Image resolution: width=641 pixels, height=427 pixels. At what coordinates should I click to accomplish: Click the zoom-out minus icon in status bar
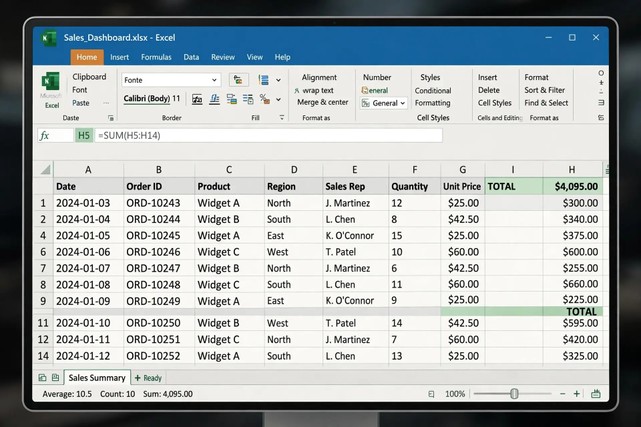coord(563,394)
